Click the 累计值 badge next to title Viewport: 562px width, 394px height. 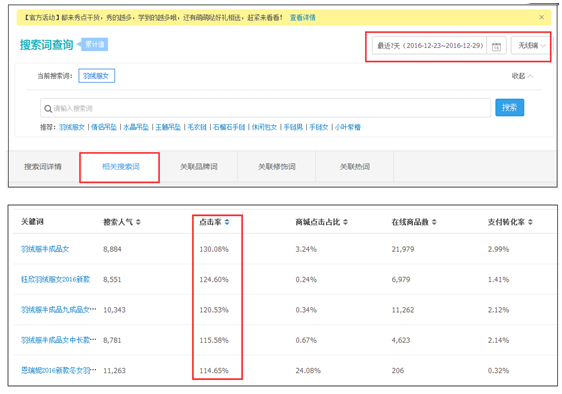tap(95, 44)
